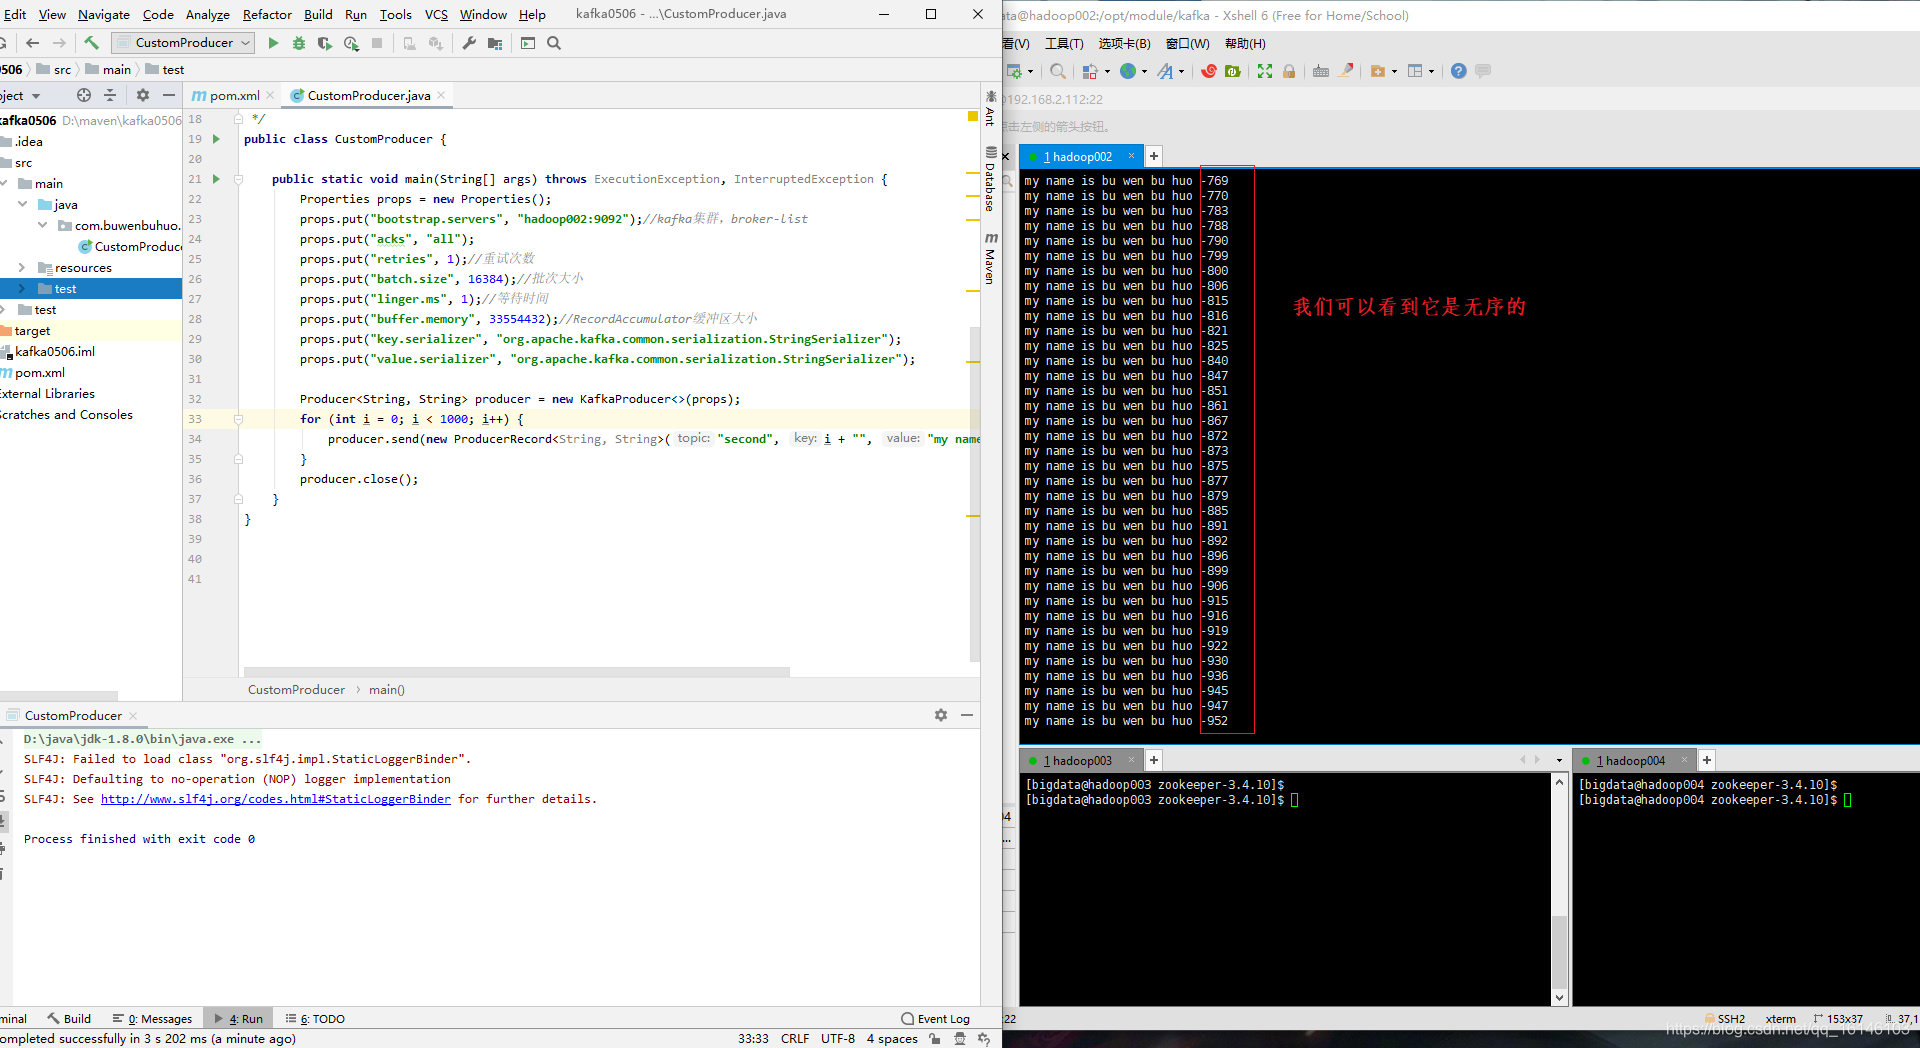The image size is (1920, 1048).
Task: Click the profiler run icon in IntelliJ
Action: (351, 43)
